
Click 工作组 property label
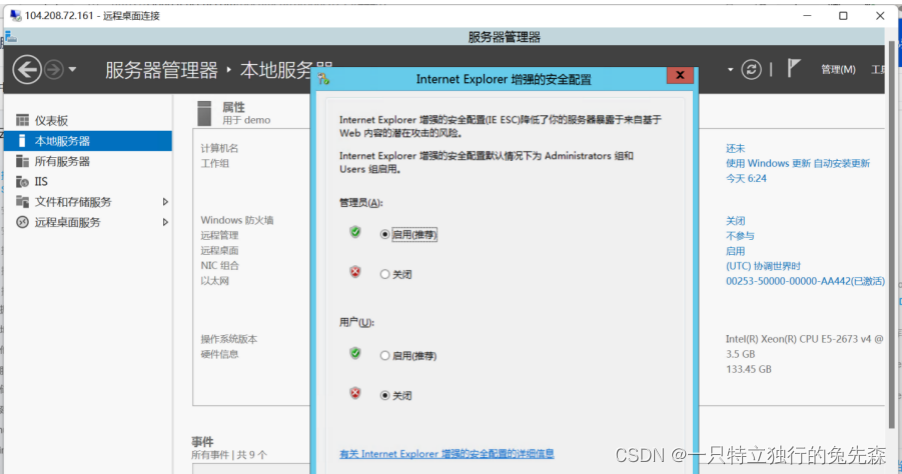(215, 163)
